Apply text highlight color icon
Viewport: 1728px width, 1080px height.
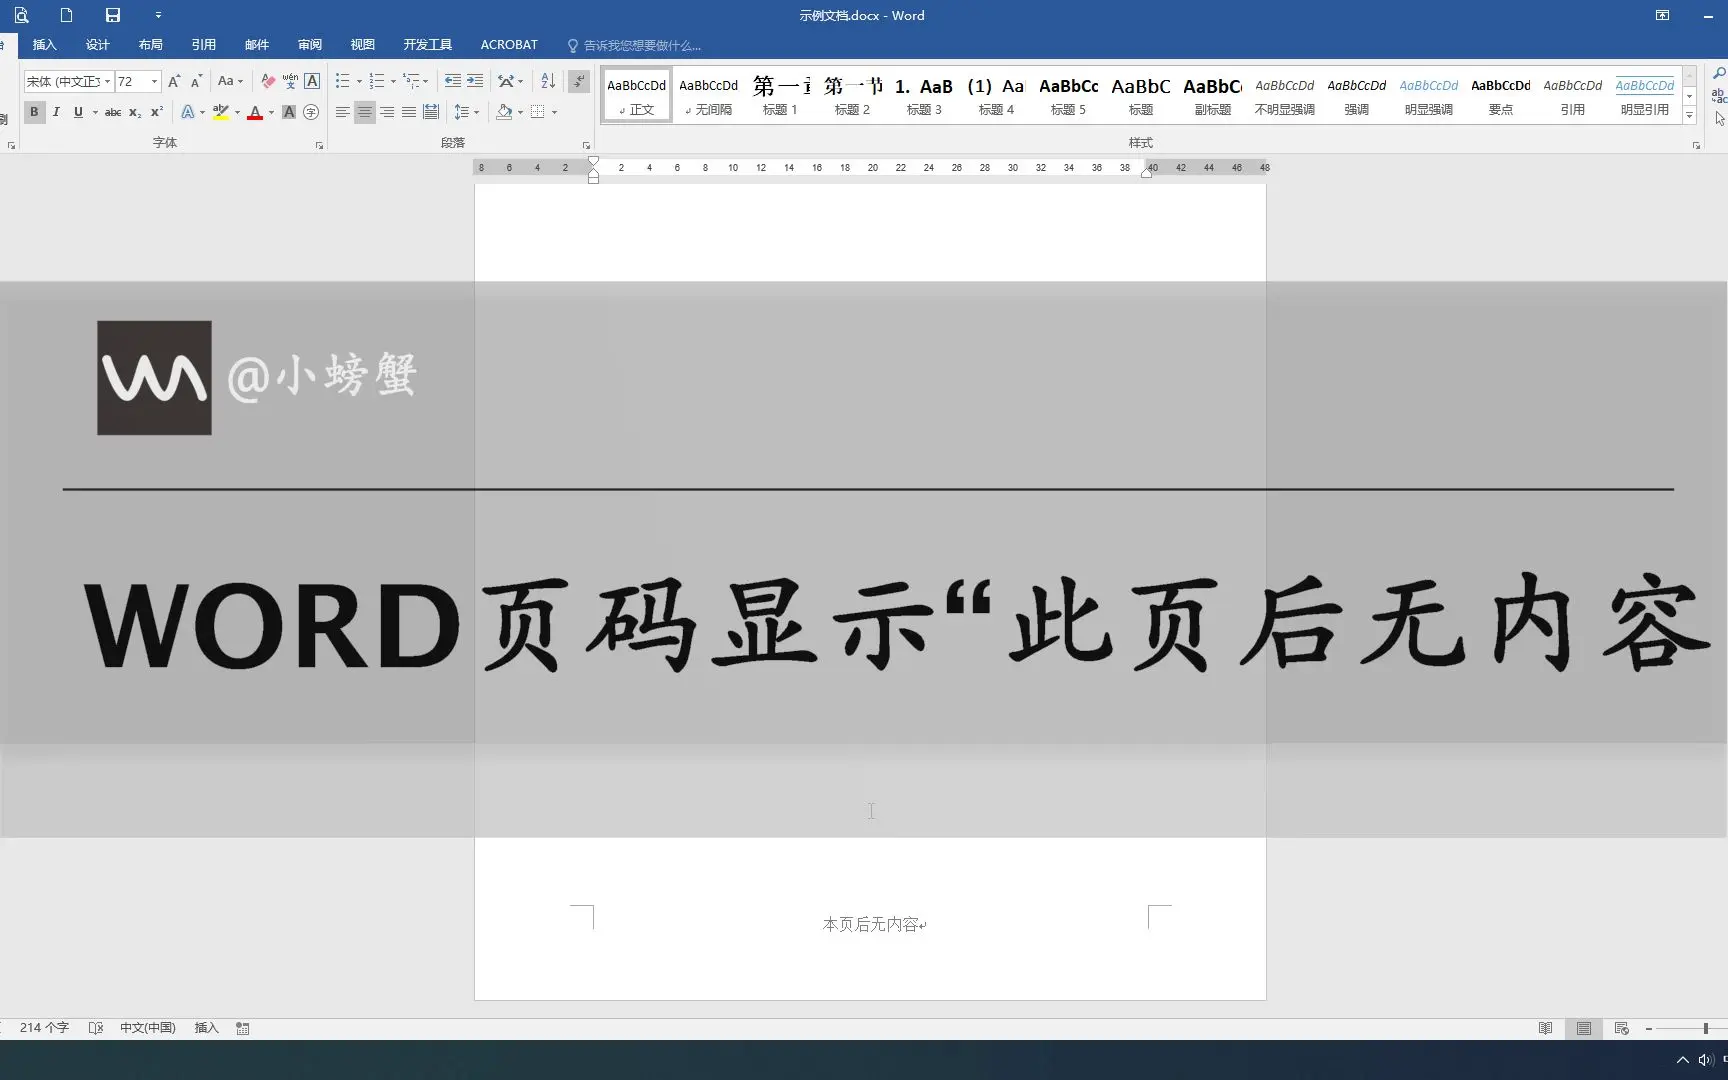pyautogui.click(x=221, y=112)
